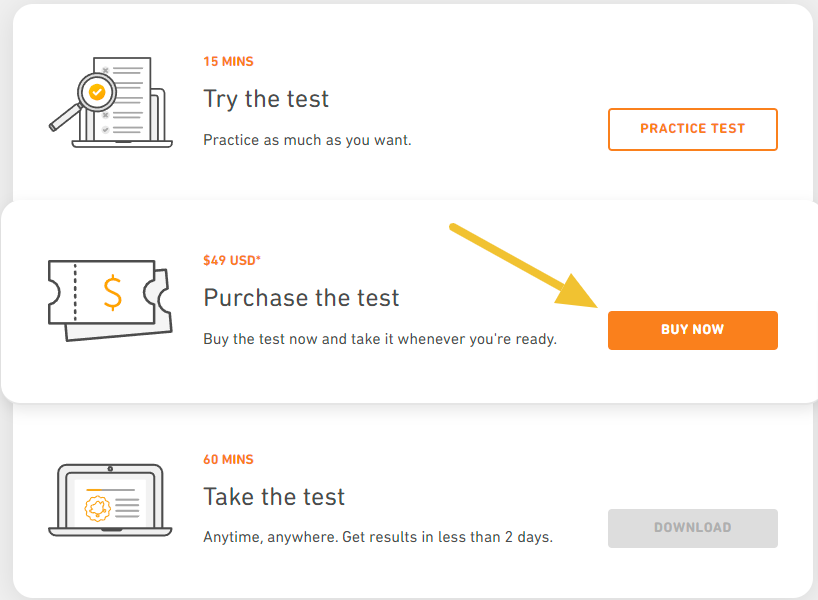
Task: Click the orange dollar sign on the ticket
Action: [113, 291]
